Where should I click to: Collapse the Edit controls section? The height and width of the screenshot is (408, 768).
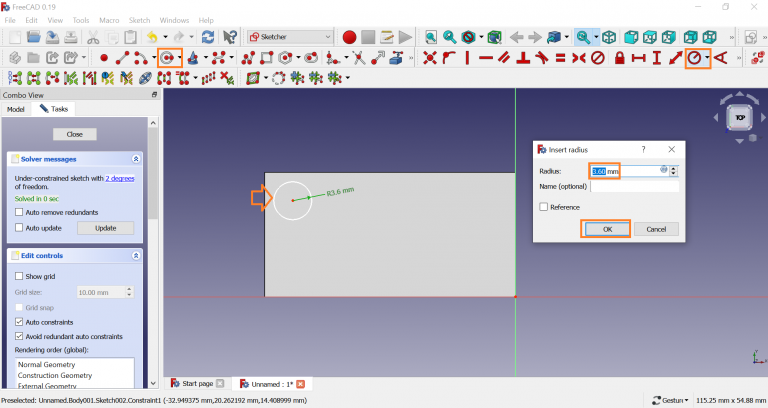(136, 256)
